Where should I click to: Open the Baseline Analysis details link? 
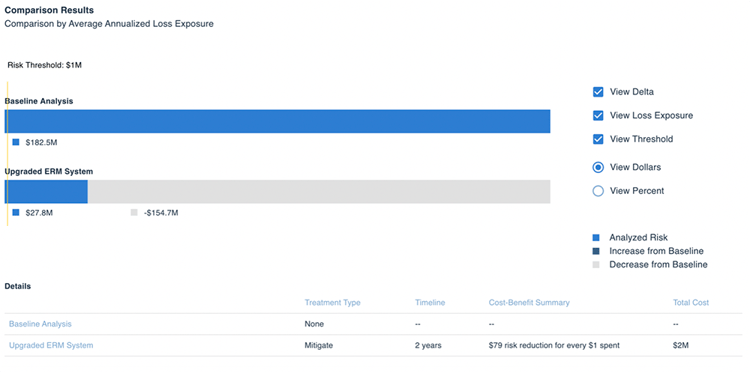[x=40, y=324]
